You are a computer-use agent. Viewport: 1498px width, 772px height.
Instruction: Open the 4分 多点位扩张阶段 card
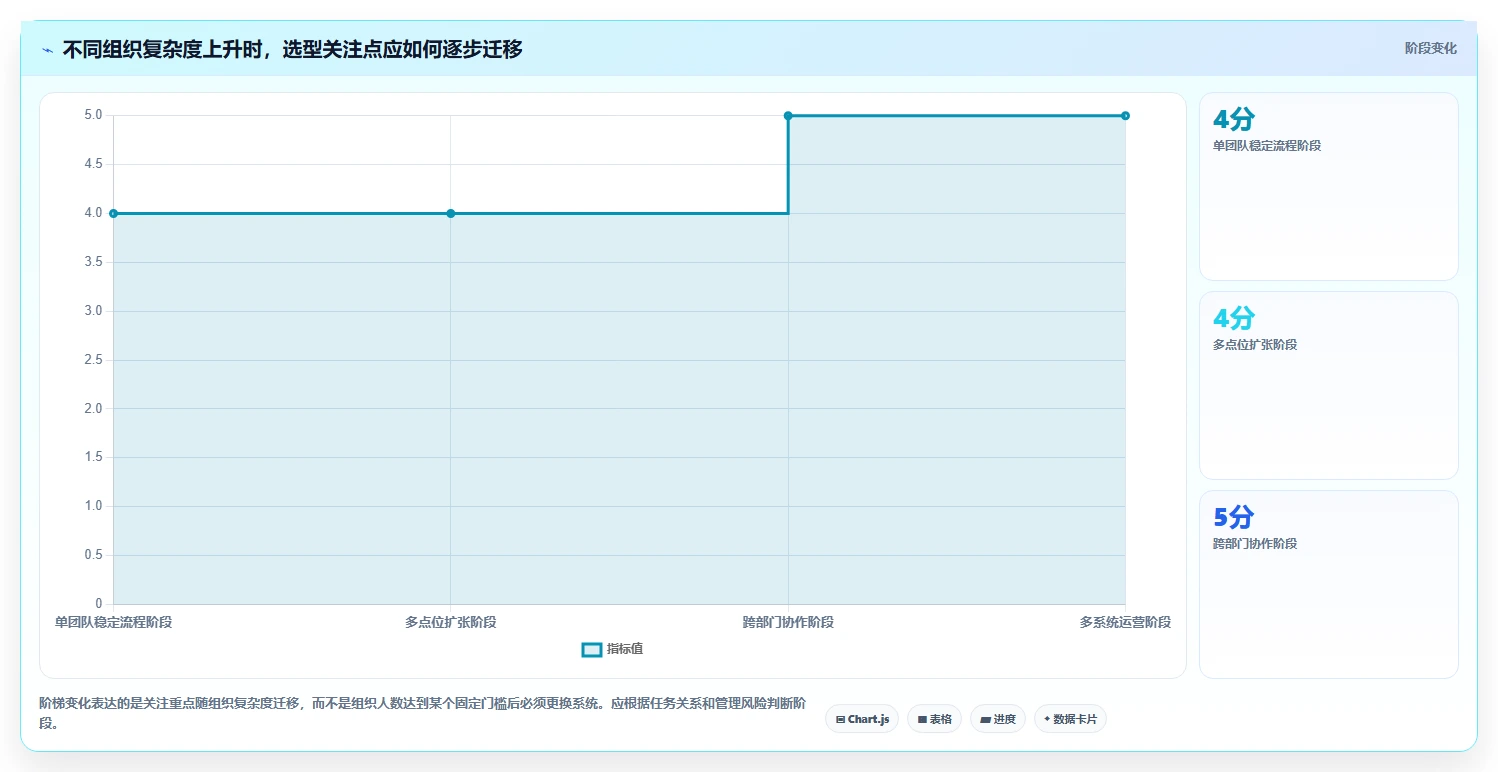(1328, 385)
